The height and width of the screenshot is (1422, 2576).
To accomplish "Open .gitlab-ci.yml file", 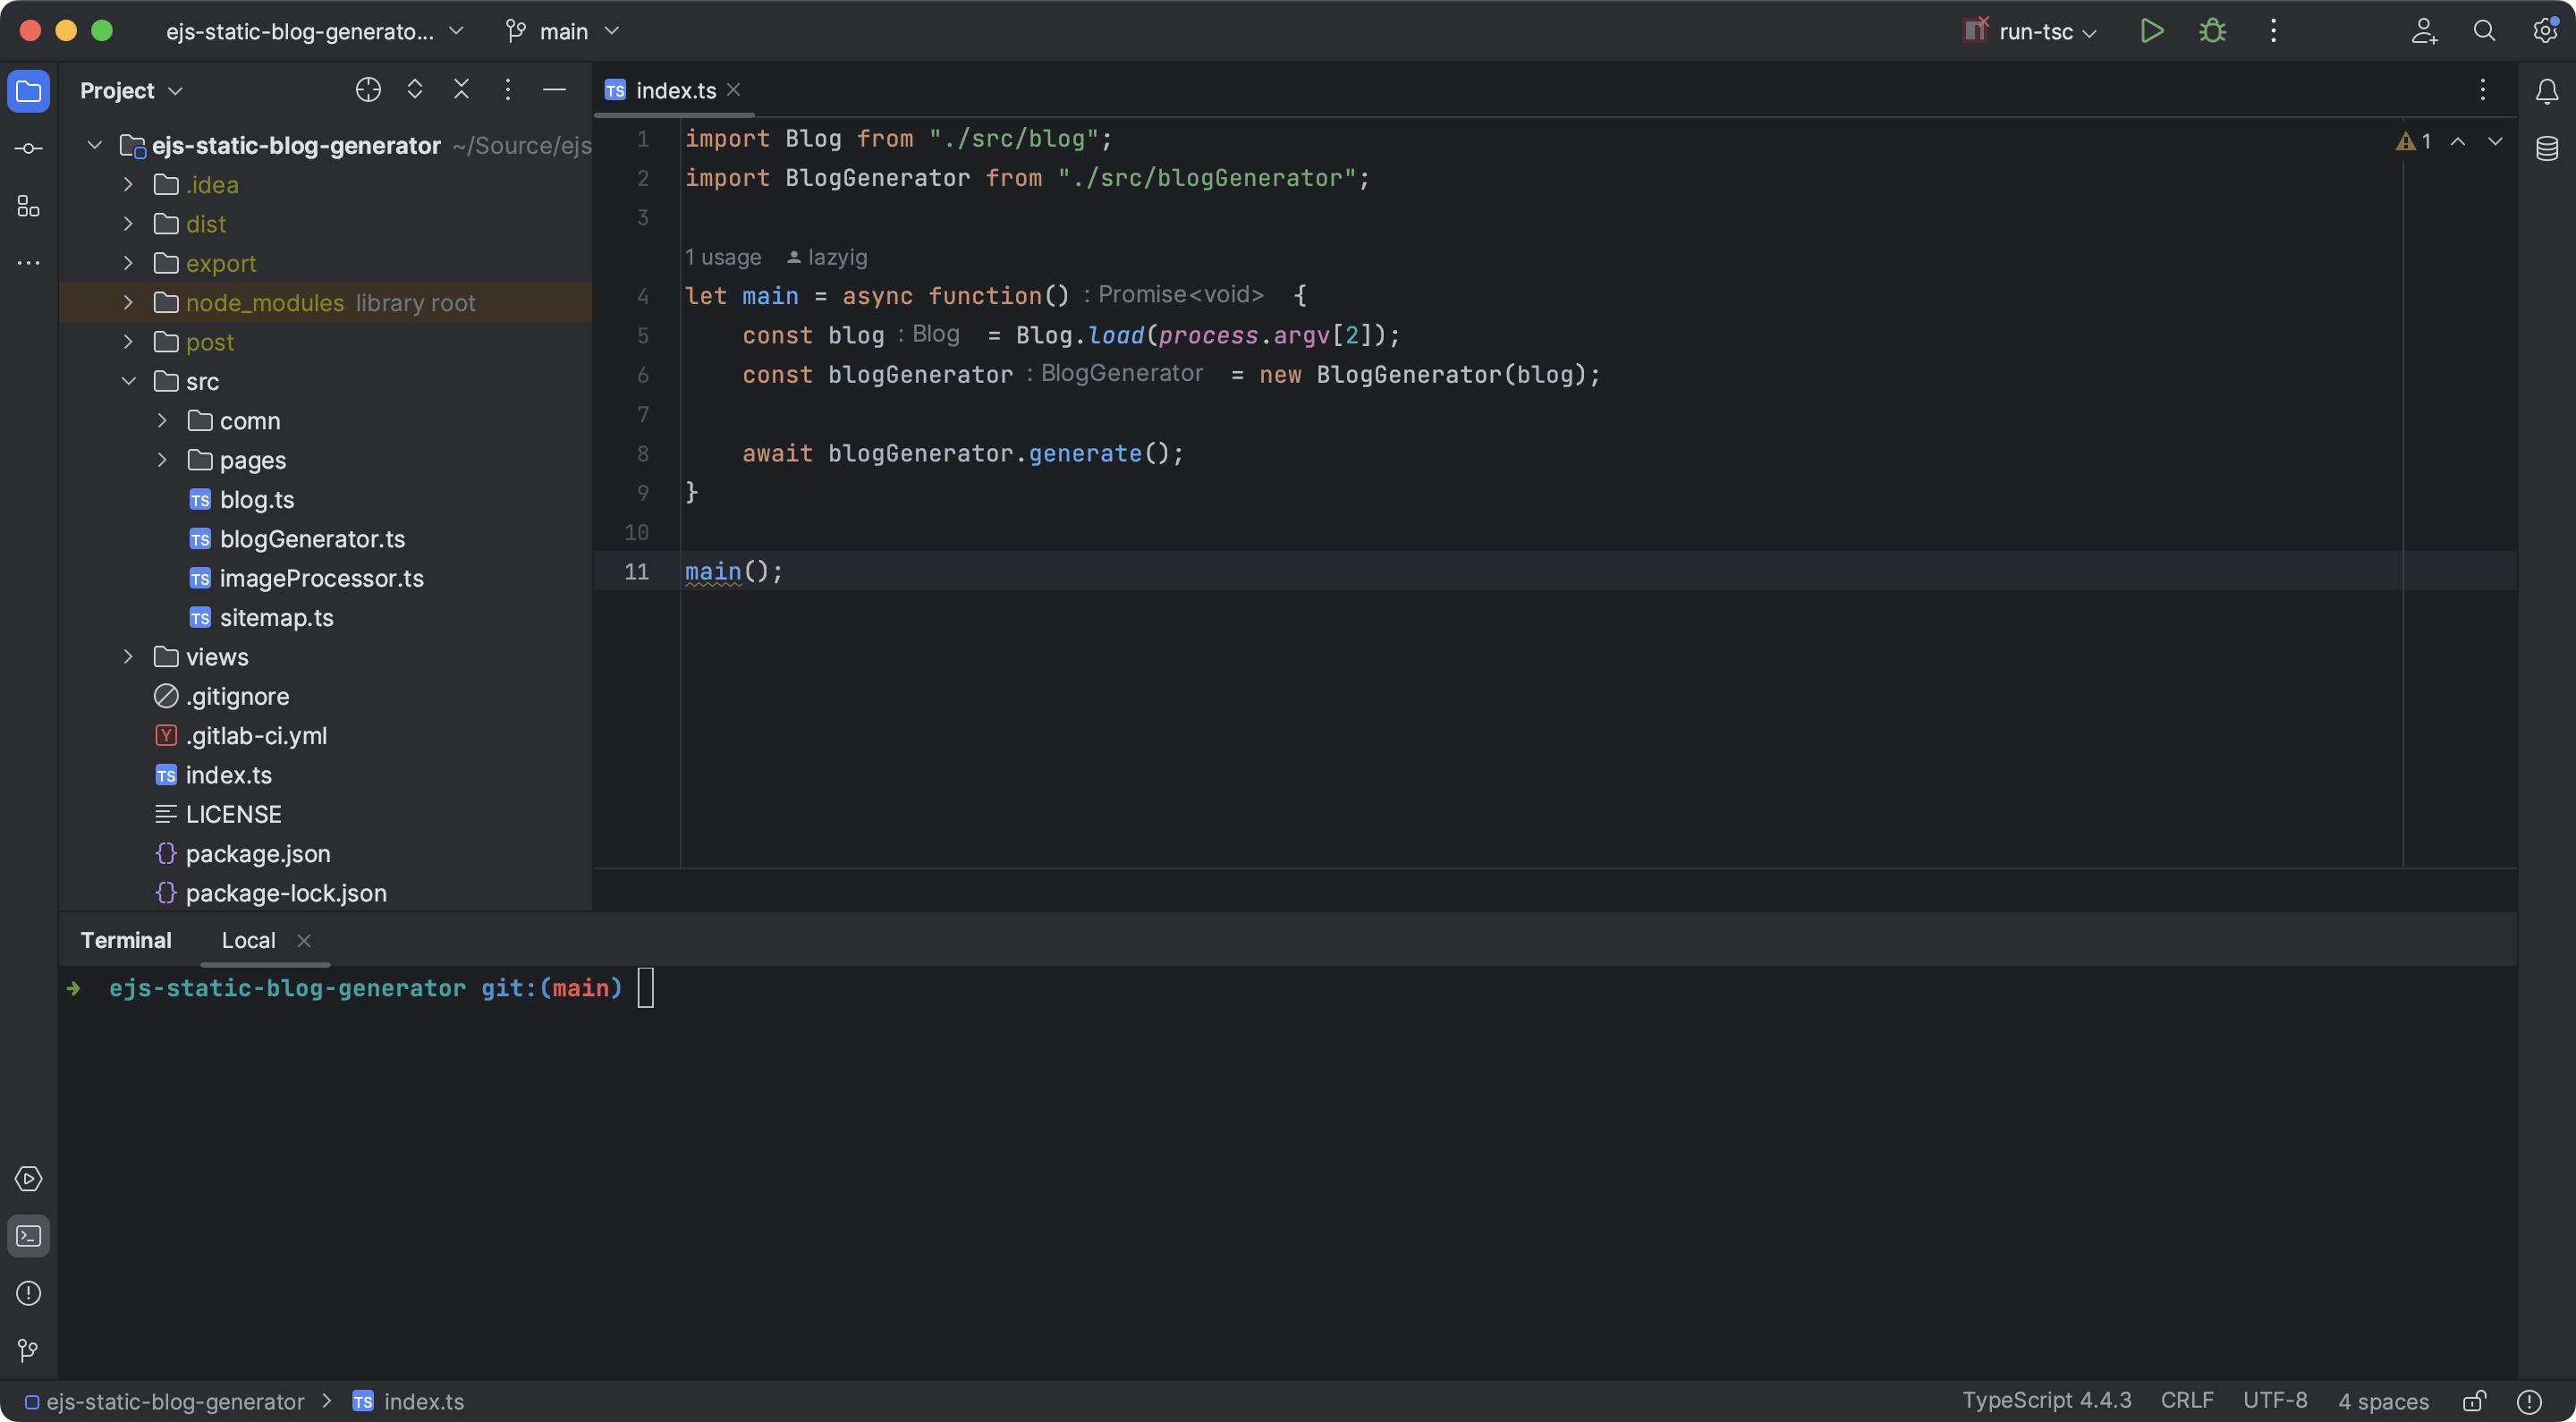I will (x=241, y=736).
